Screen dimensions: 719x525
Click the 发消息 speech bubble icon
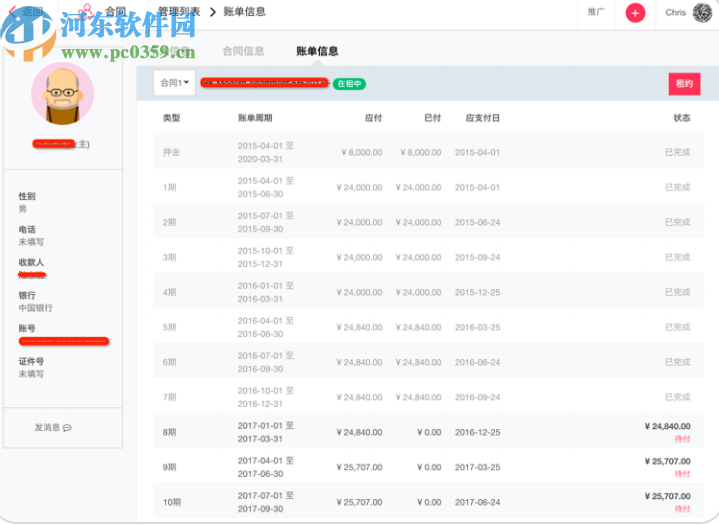pyautogui.click(x=67, y=428)
